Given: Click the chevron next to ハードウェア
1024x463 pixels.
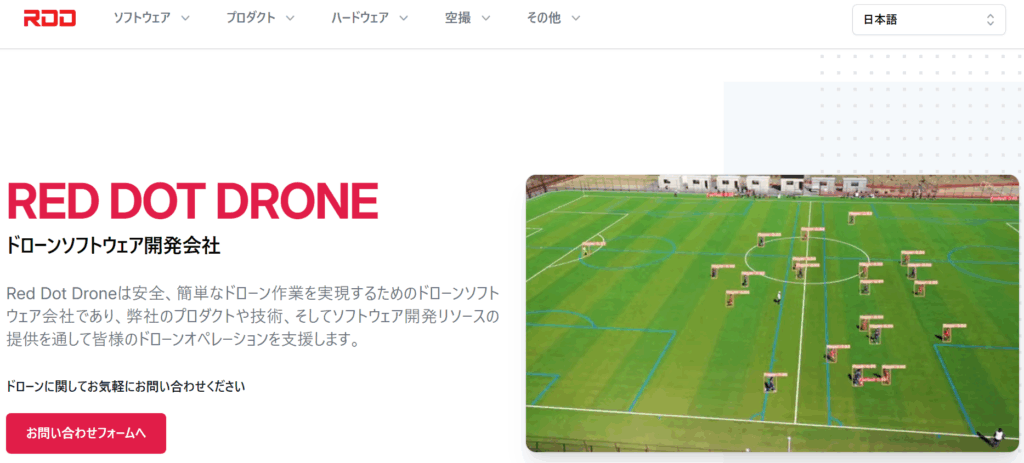Looking at the screenshot, I should tap(404, 18).
